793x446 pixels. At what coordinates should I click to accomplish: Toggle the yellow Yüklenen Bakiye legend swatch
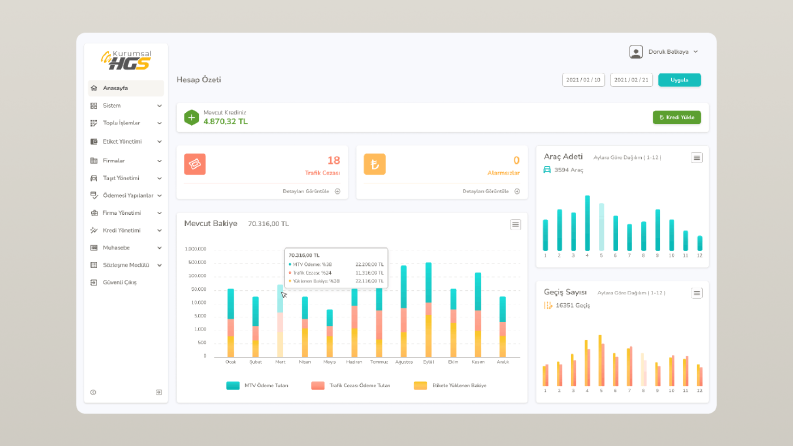[x=420, y=385]
